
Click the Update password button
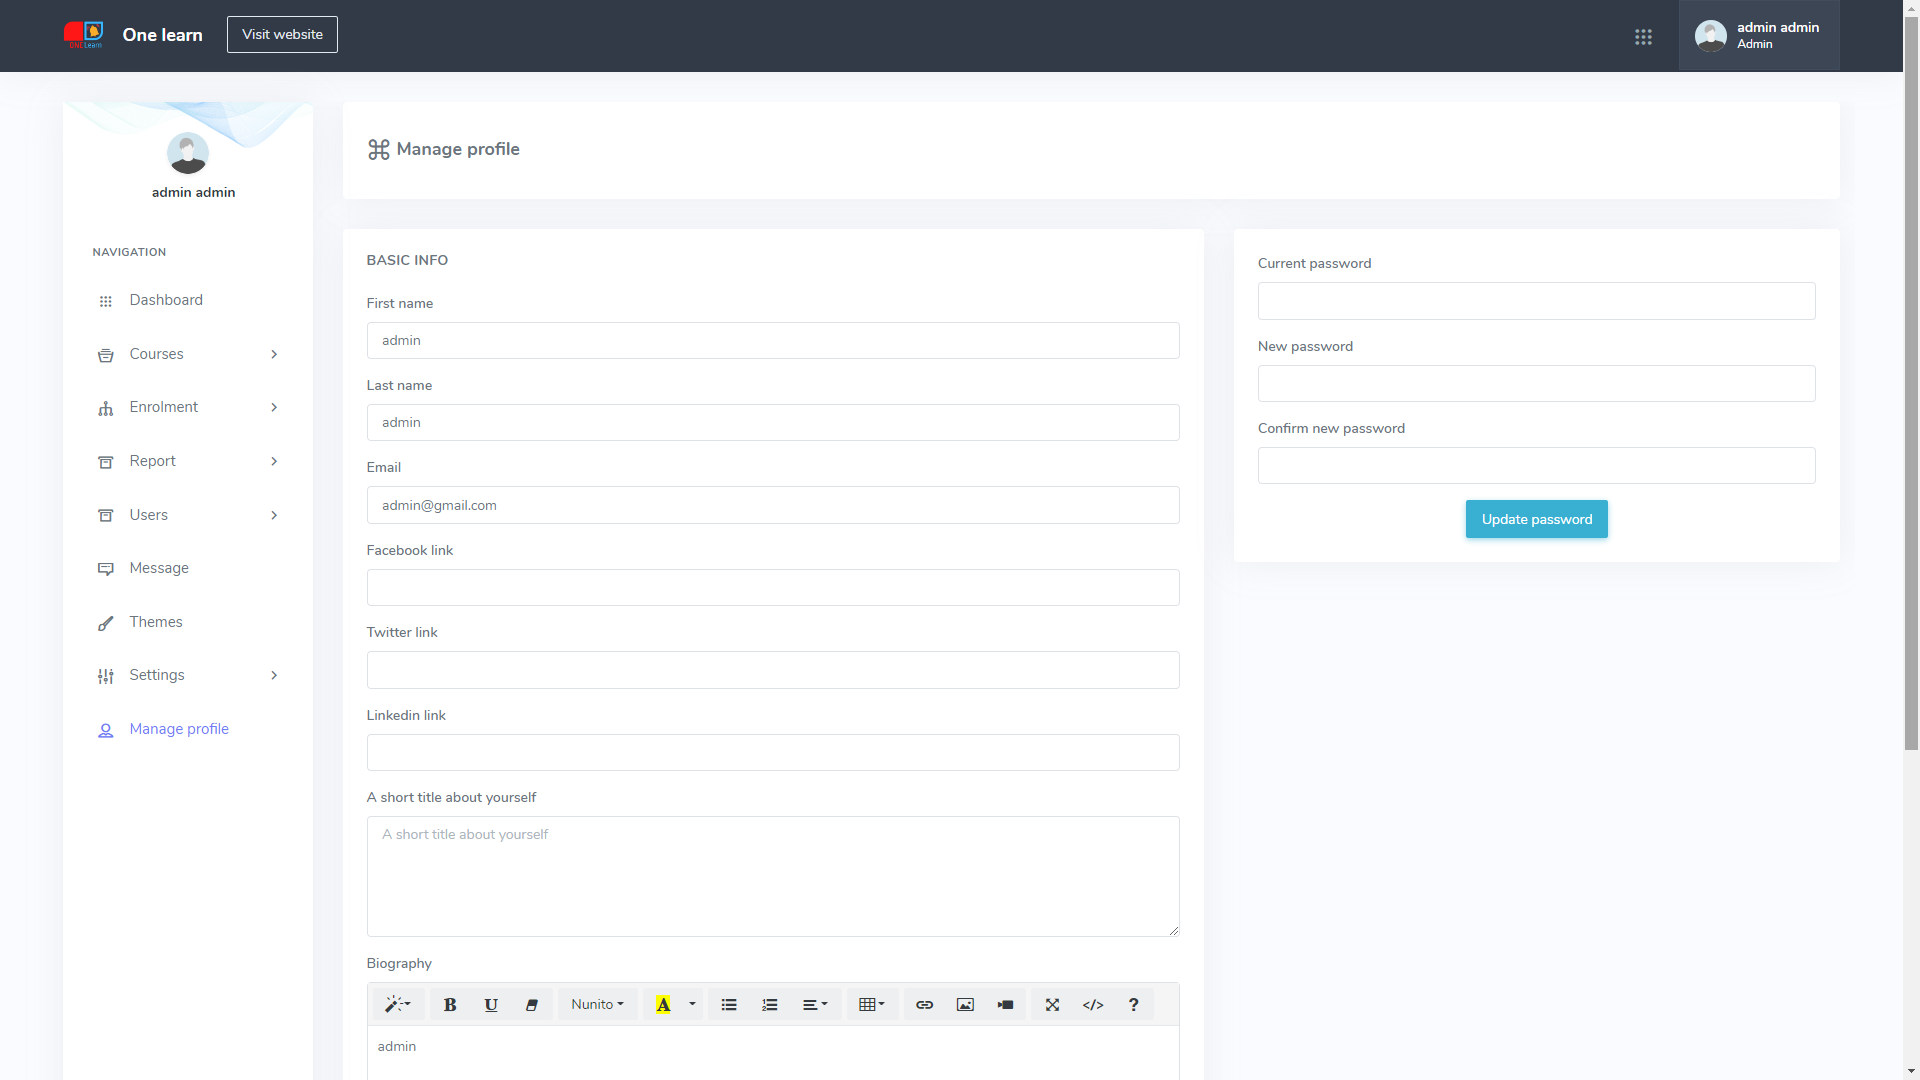coord(1536,519)
